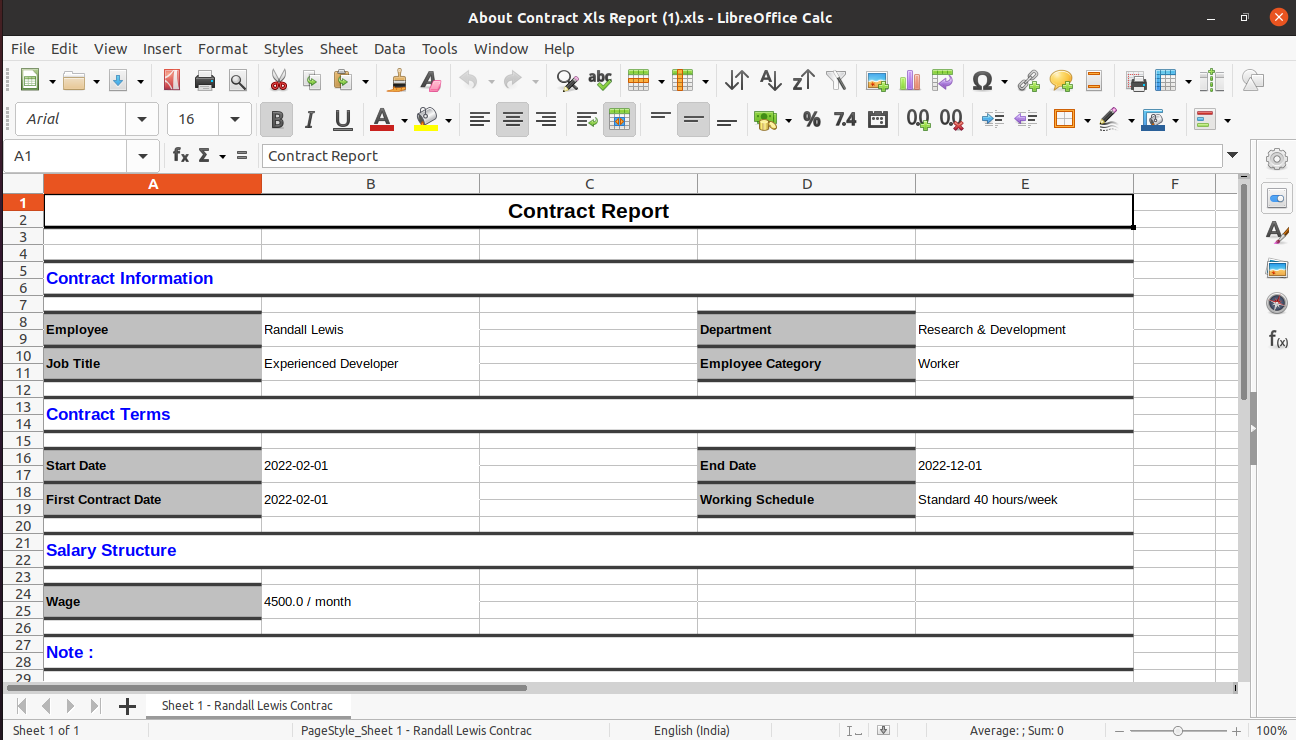Open the Font Size dropdown
This screenshot has width=1296, height=740.
235,119
